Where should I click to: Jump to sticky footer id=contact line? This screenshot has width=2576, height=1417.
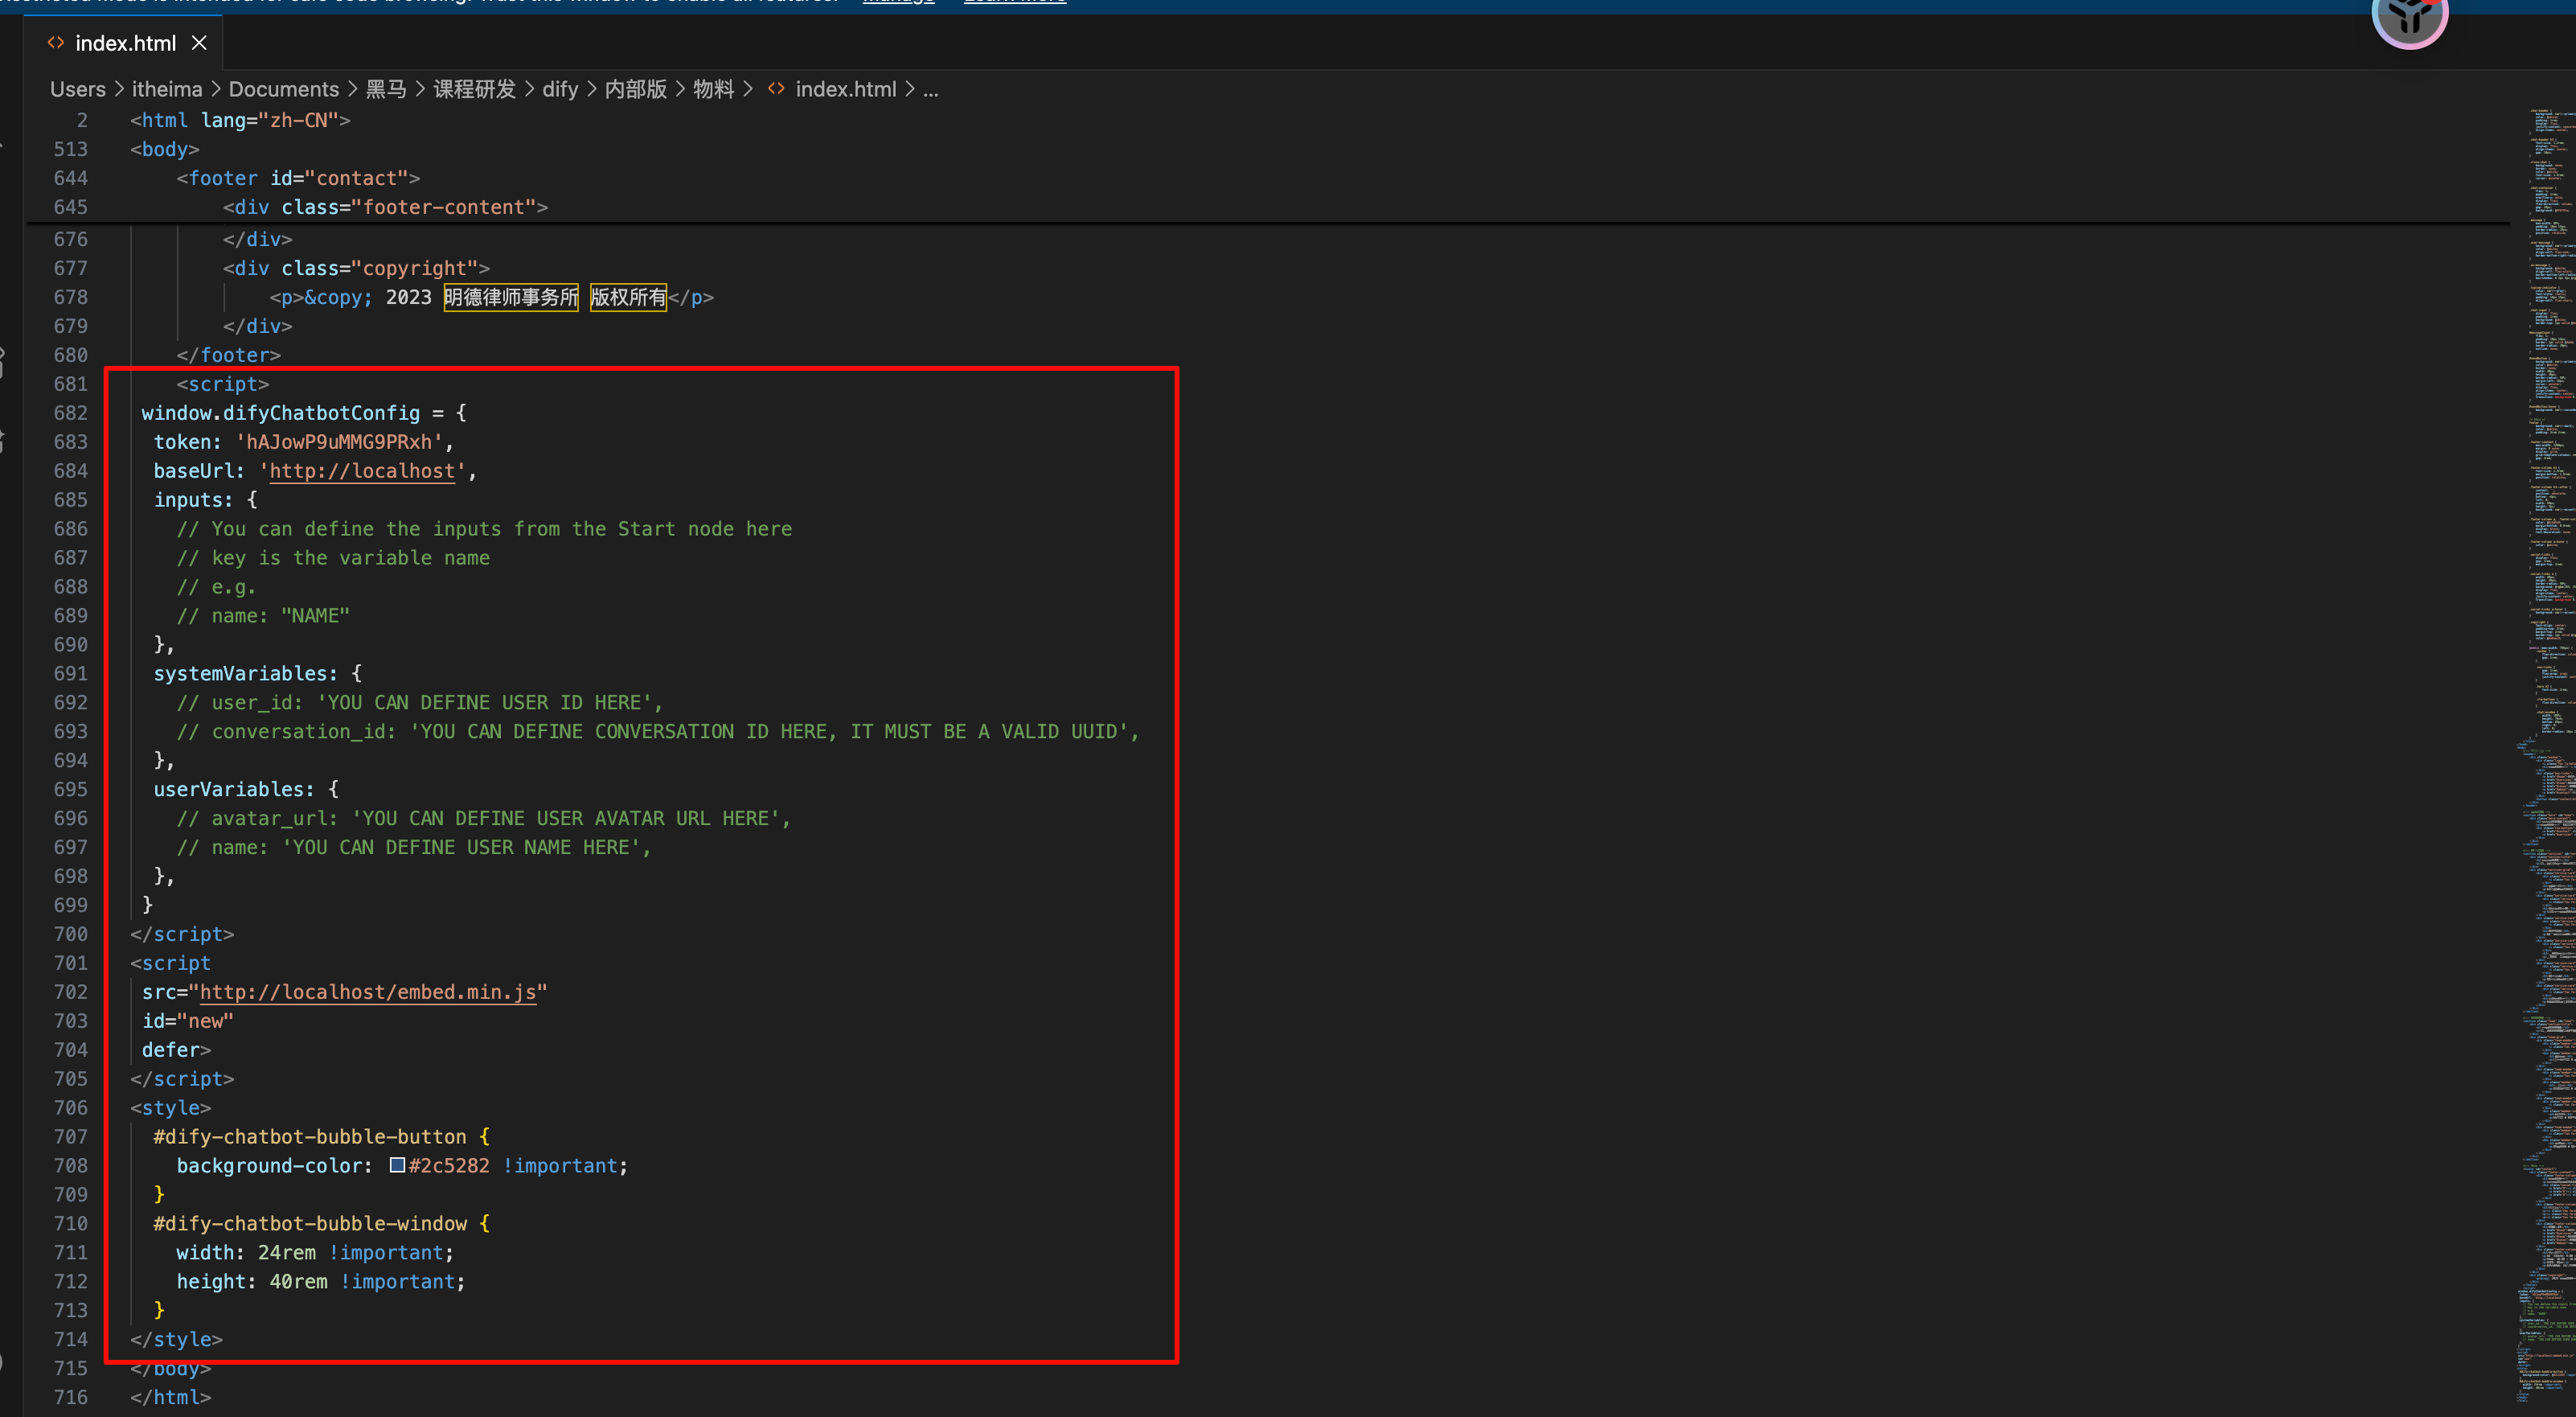[x=300, y=178]
